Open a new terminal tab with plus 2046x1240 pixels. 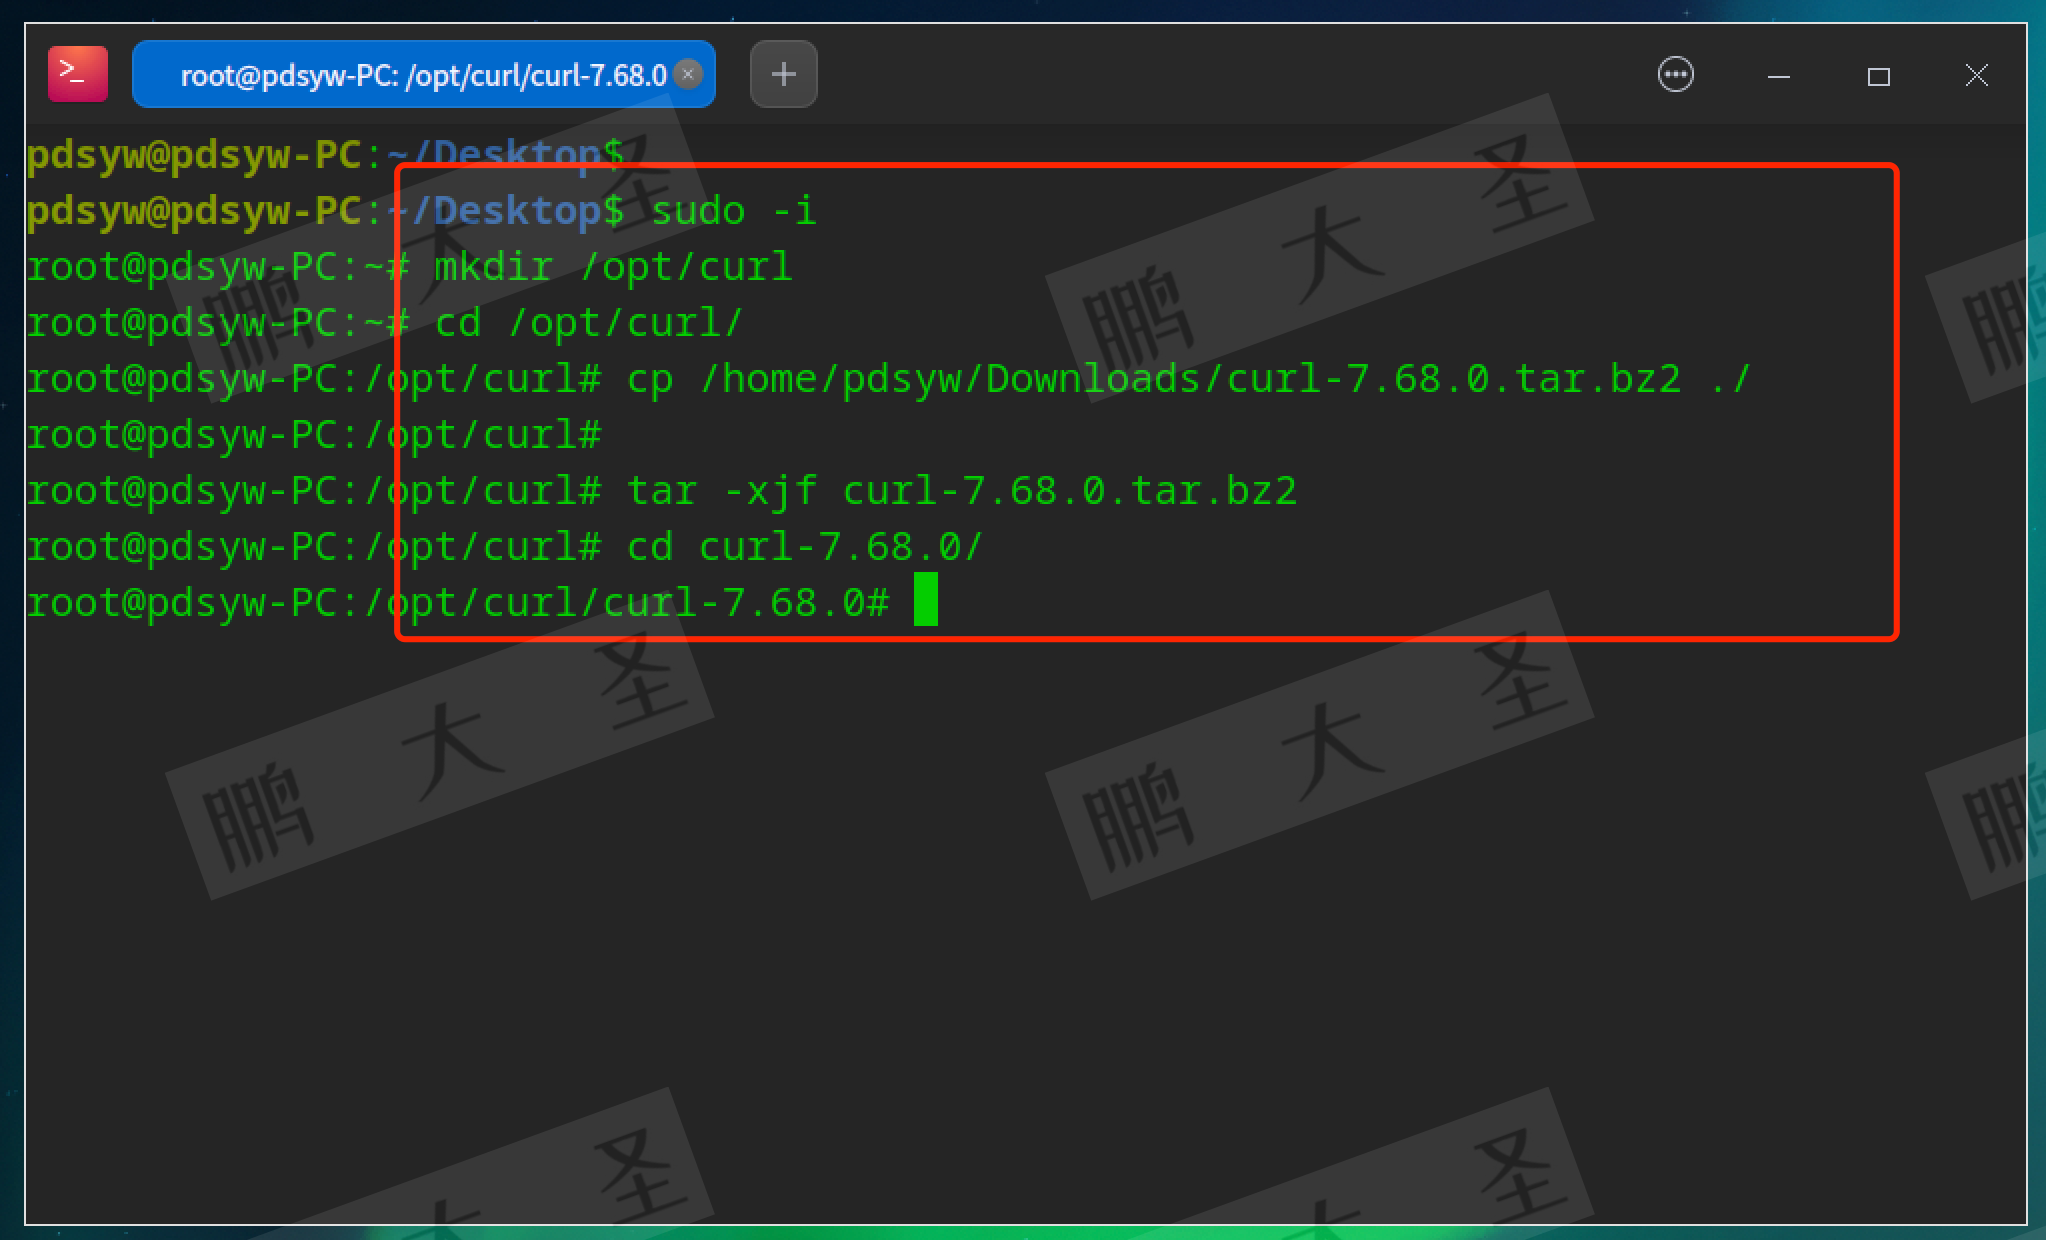tap(783, 74)
